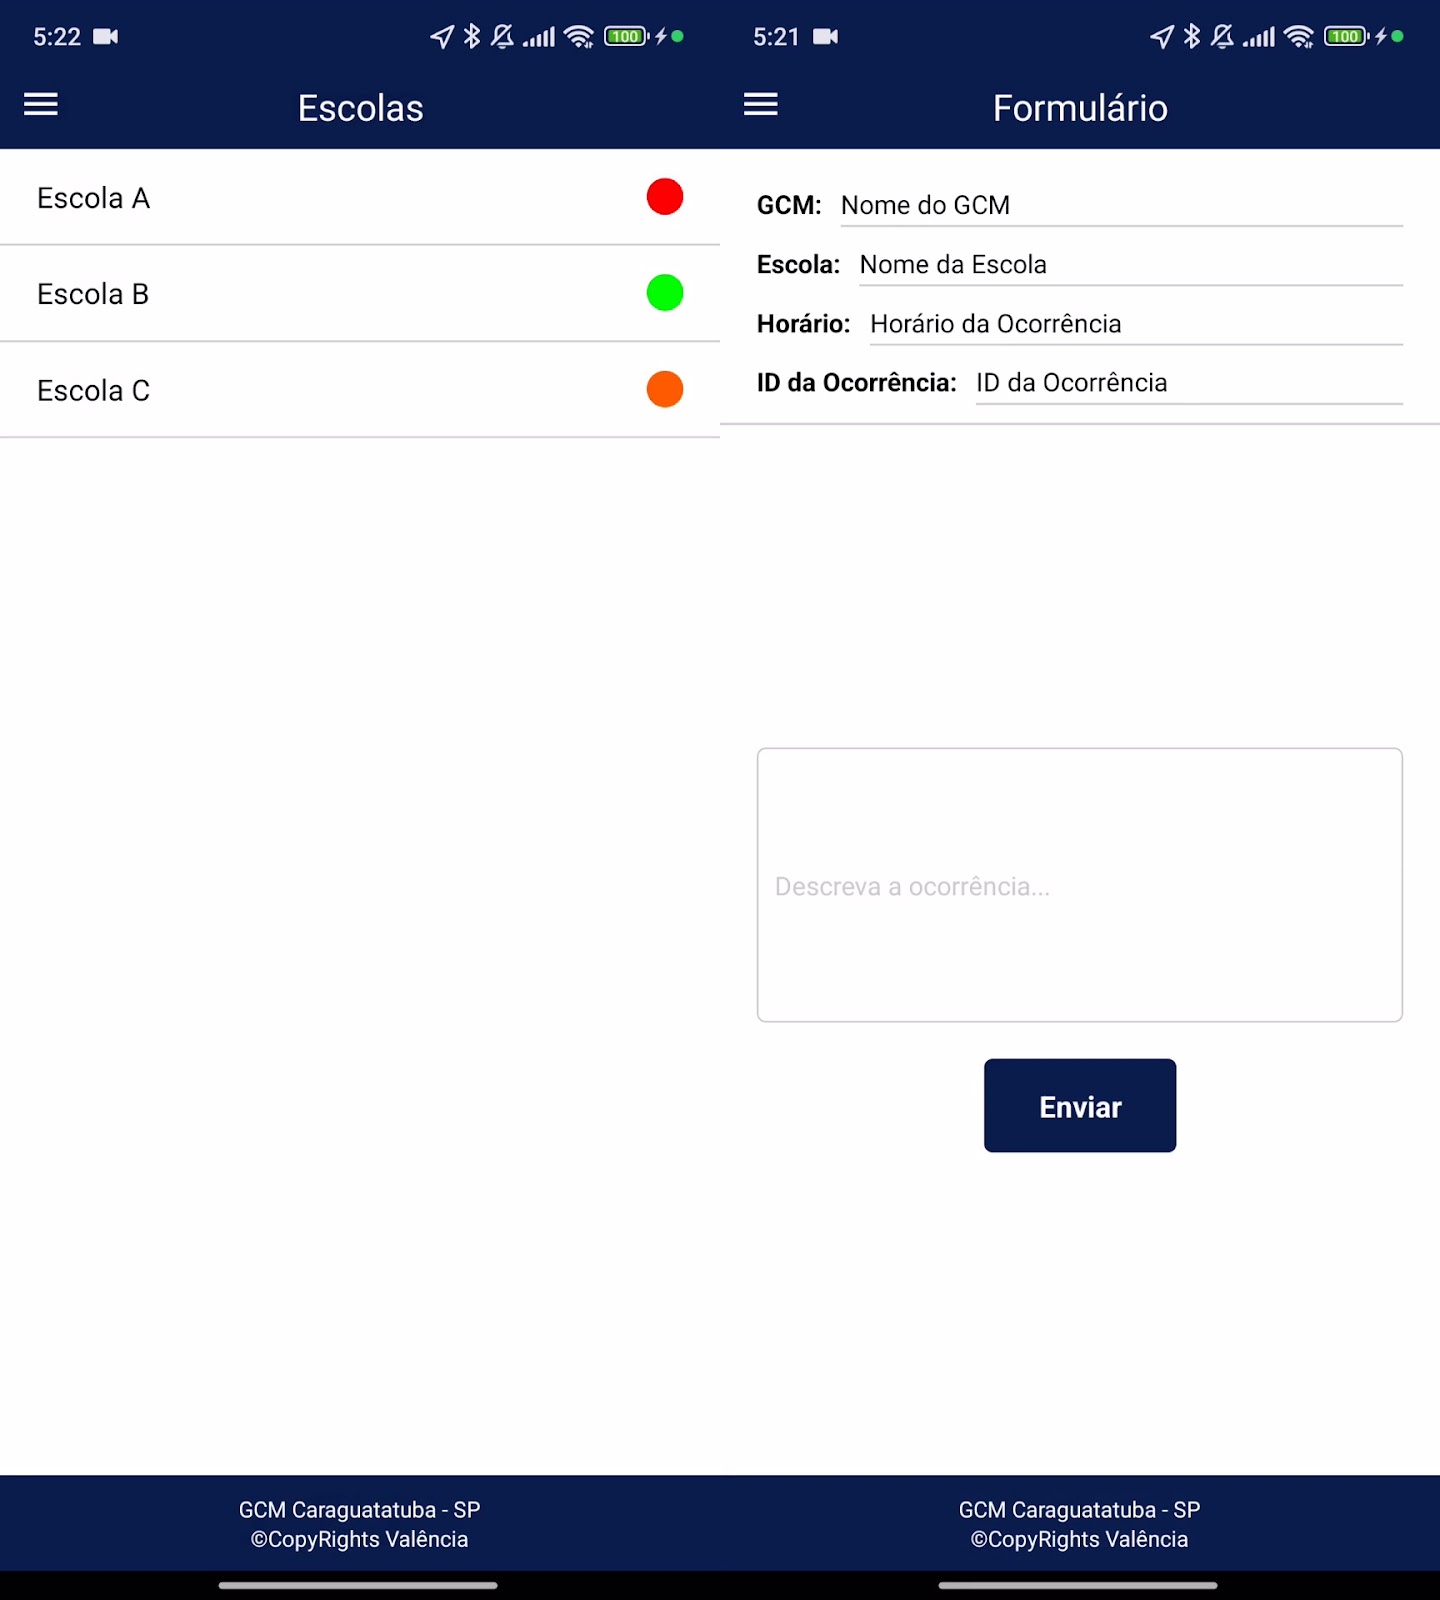Tap the home gesture bar on Formulário screen
This screenshot has width=1440, height=1600.
[x=1078, y=1585]
